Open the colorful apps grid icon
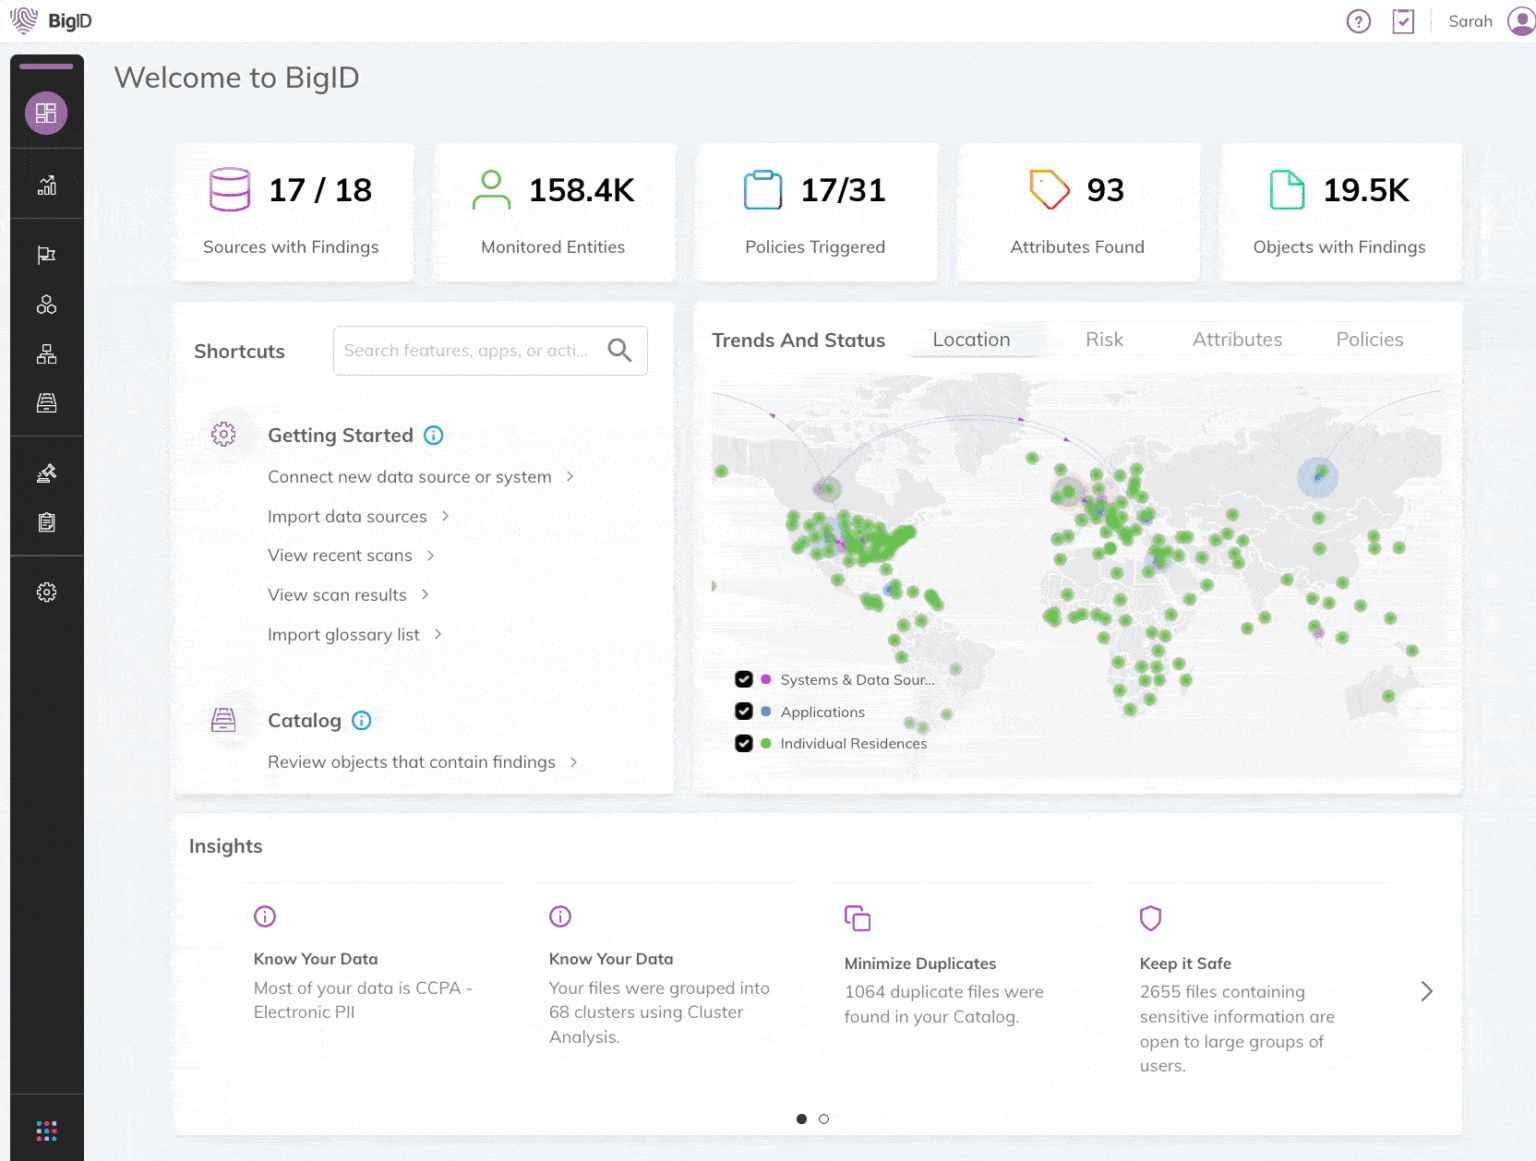The width and height of the screenshot is (1536, 1161). click(46, 1130)
